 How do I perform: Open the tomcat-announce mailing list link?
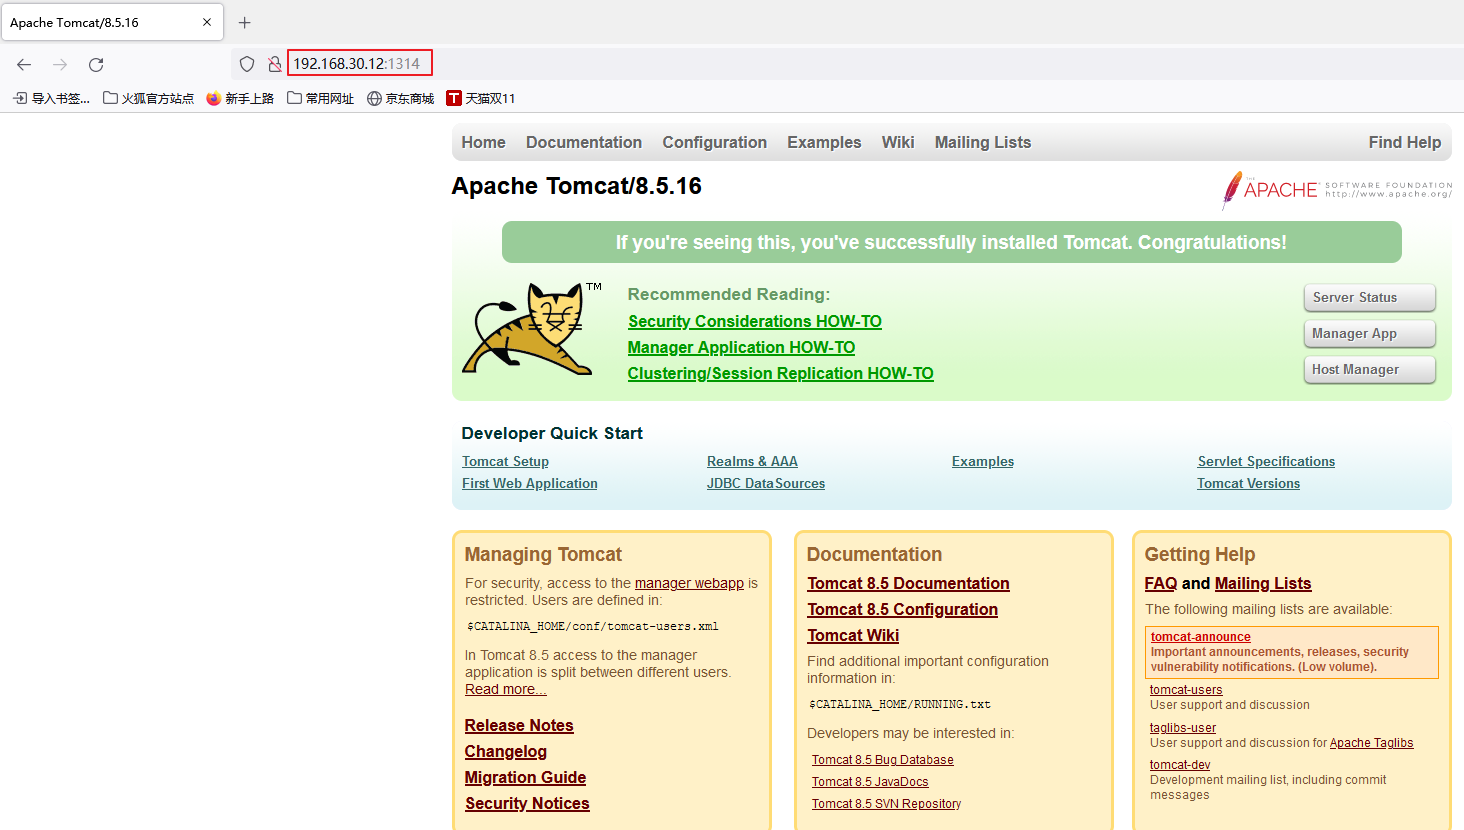[x=1200, y=637]
